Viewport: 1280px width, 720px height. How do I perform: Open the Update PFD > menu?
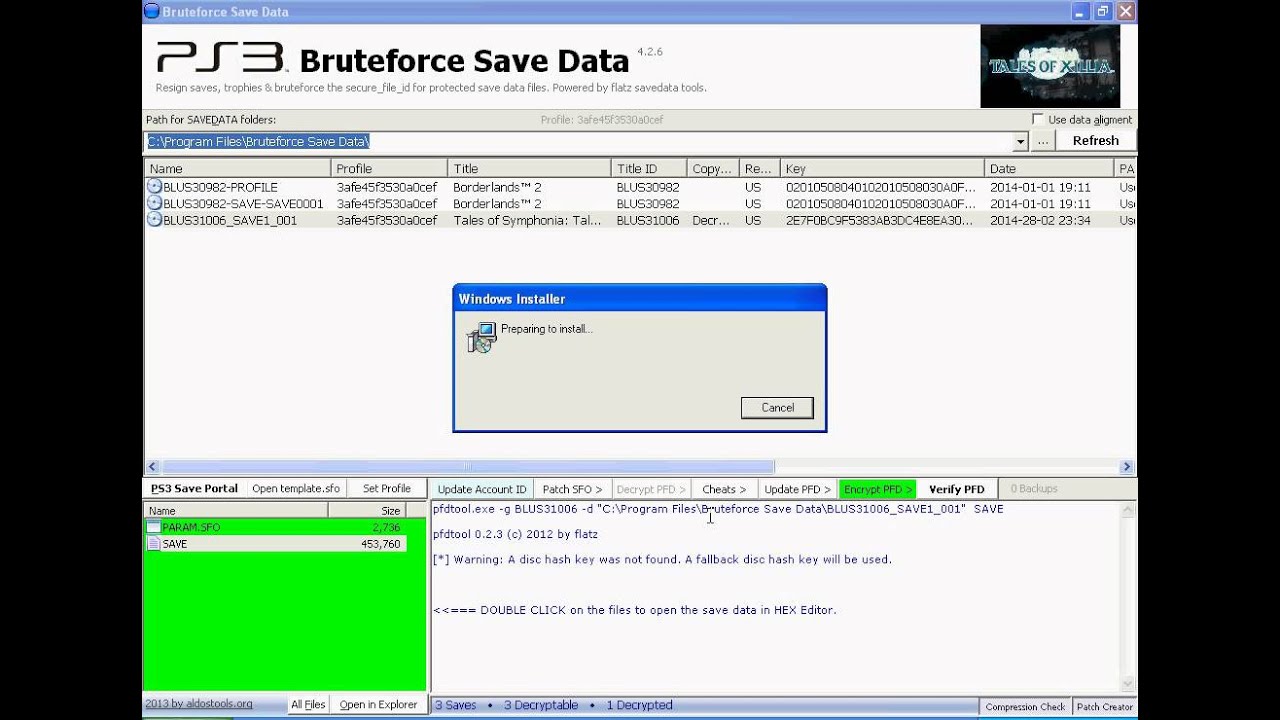pyautogui.click(x=797, y=489)
